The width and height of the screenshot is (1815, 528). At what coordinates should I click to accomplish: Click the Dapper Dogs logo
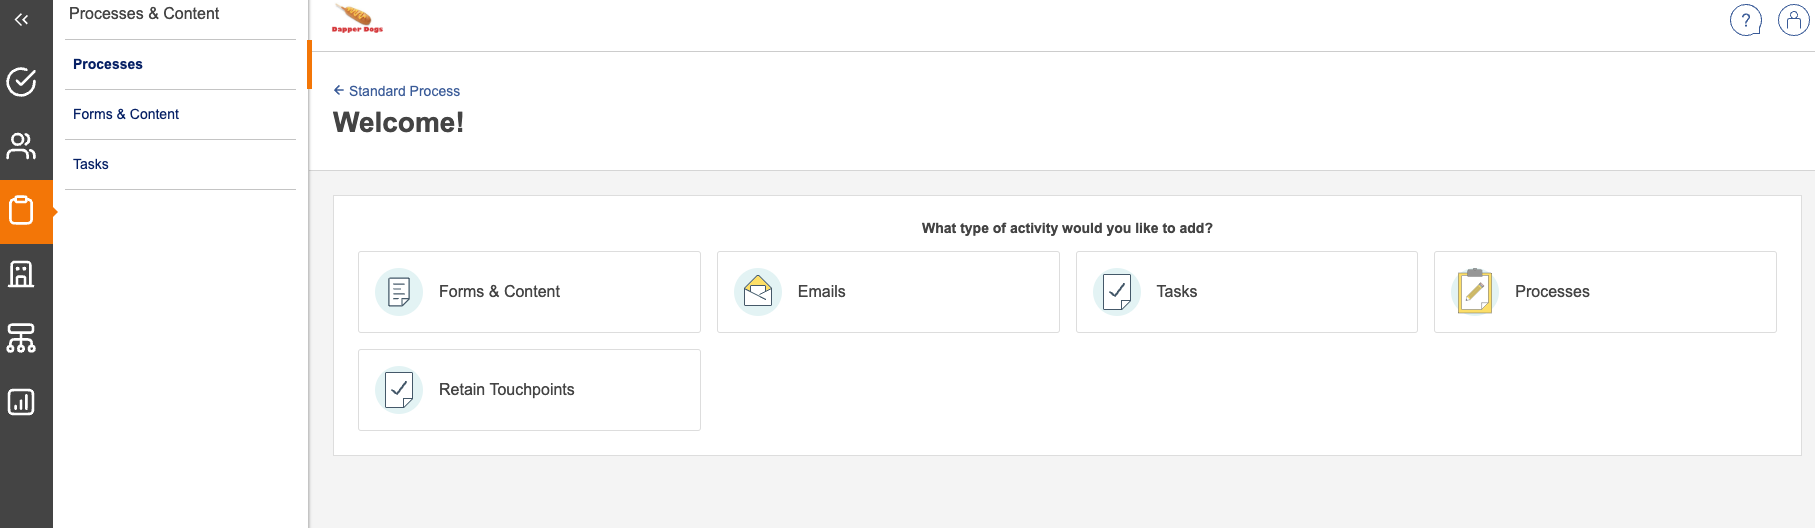[x=357, y=19]
